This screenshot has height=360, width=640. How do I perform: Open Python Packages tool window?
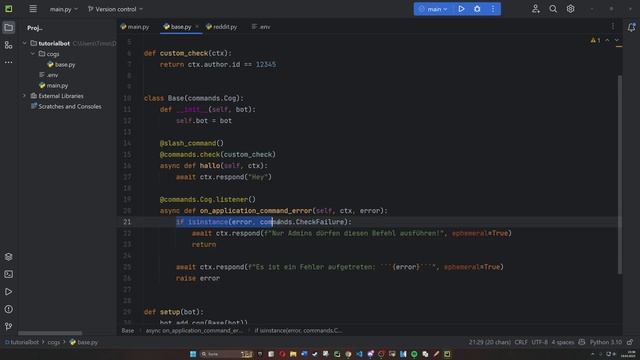9,257
